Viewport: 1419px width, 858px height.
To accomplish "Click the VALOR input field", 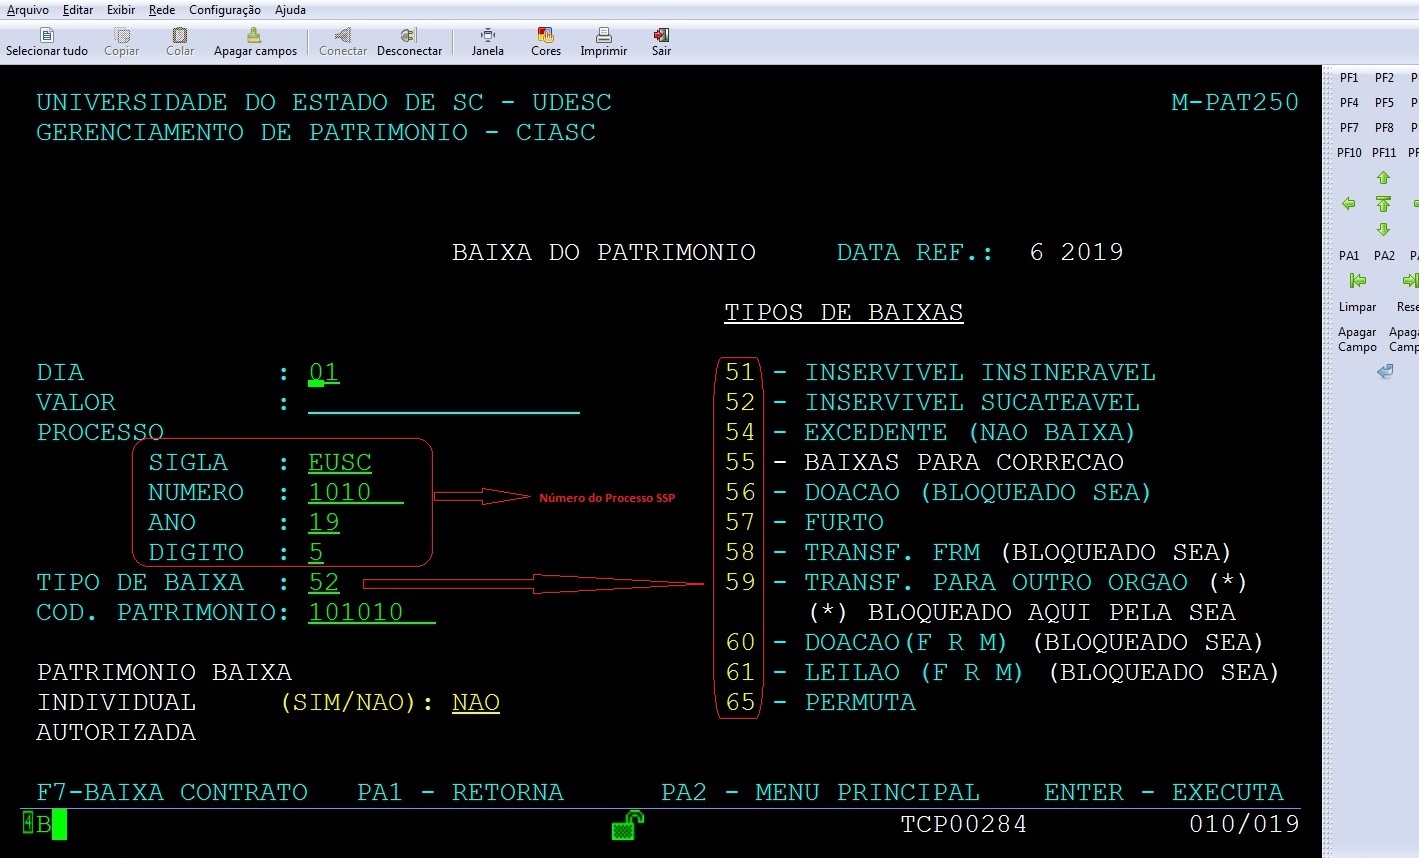I will [x=443, y=403].
